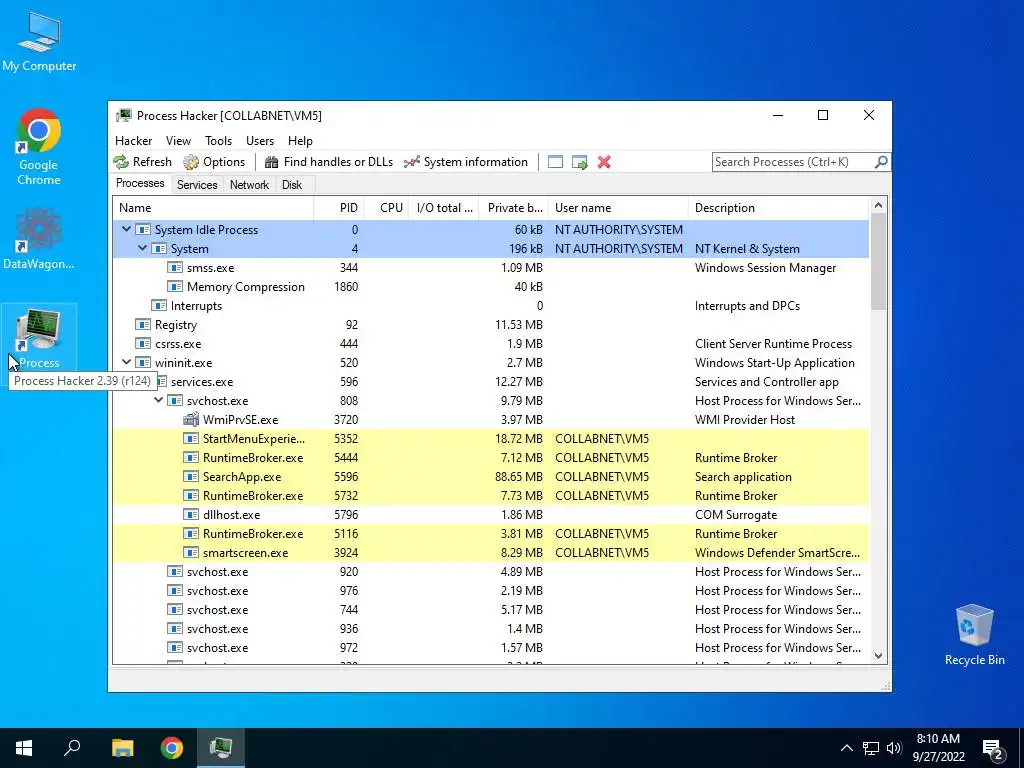Click the SearchApp.exe process icon

[191, 477]
